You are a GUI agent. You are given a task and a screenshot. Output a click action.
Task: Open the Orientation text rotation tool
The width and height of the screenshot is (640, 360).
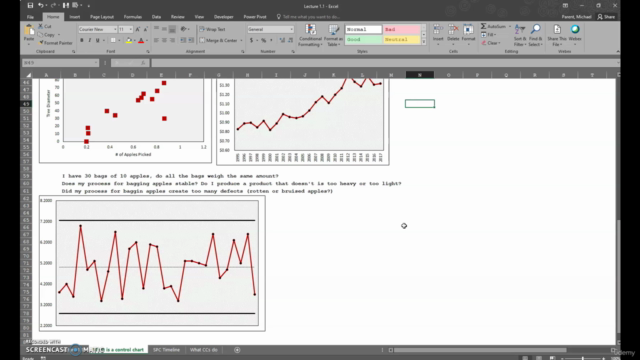[x=184, y=29]
